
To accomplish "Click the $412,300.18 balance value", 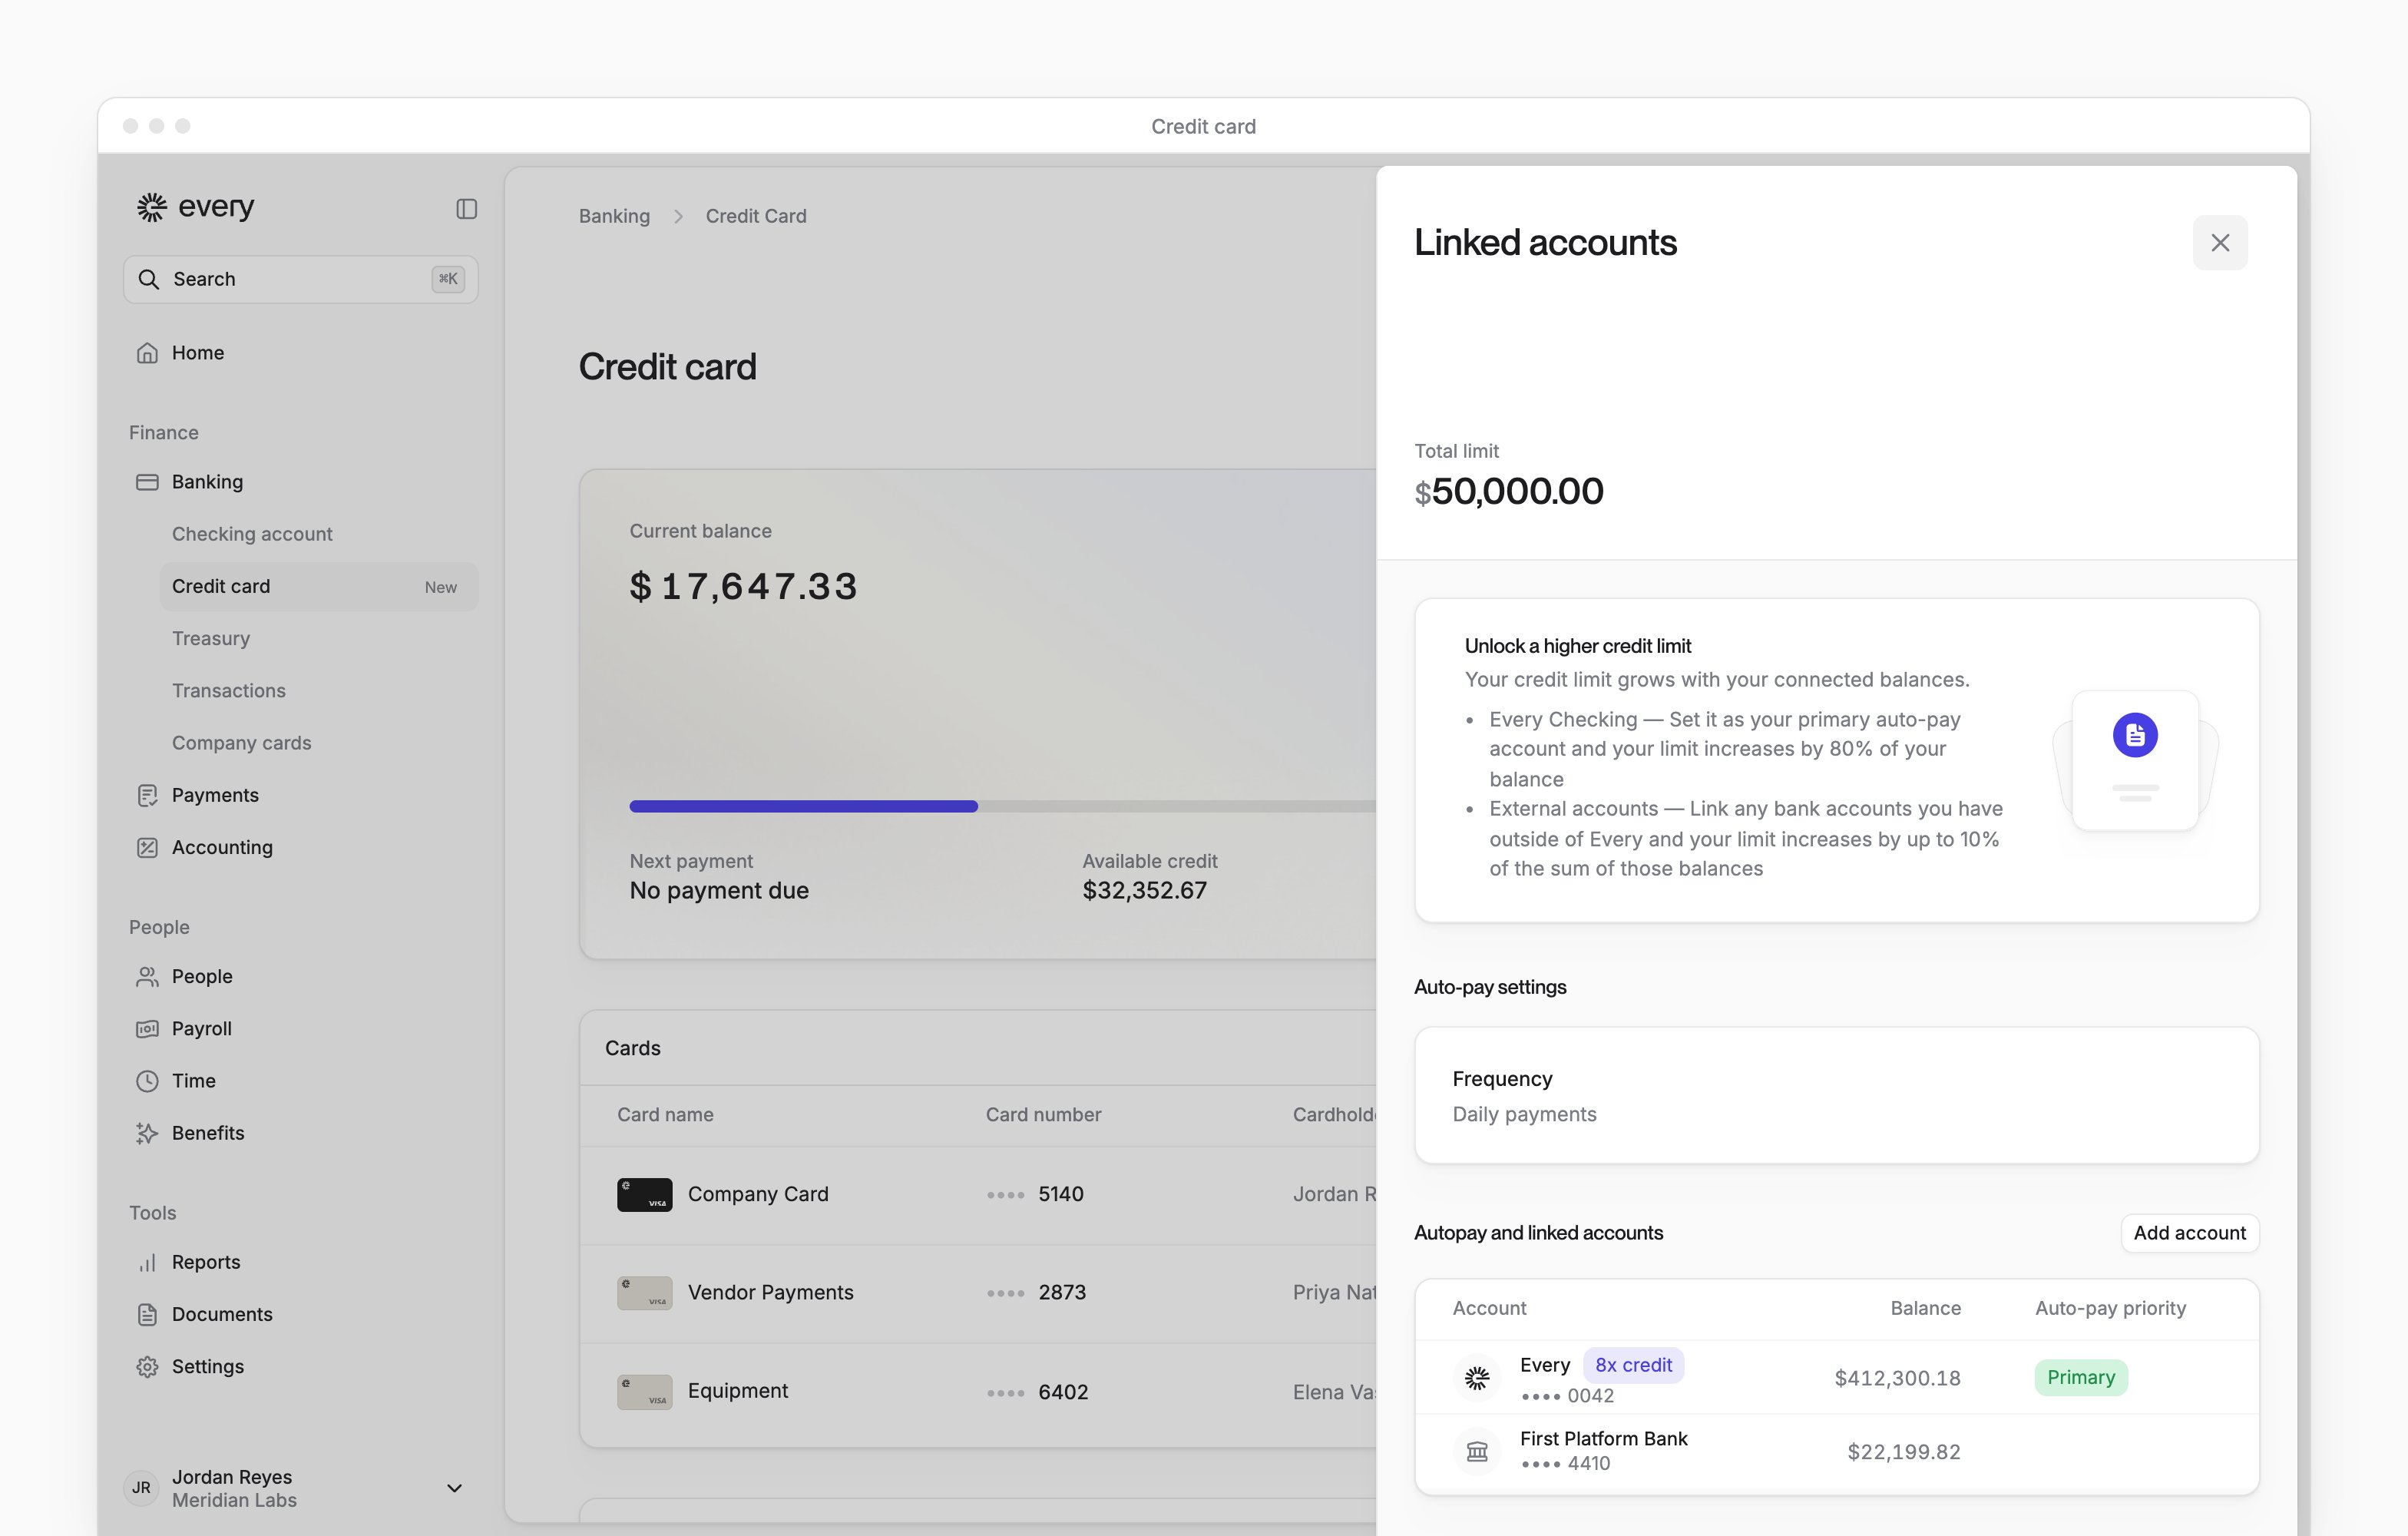I will coord(1897,1379).
